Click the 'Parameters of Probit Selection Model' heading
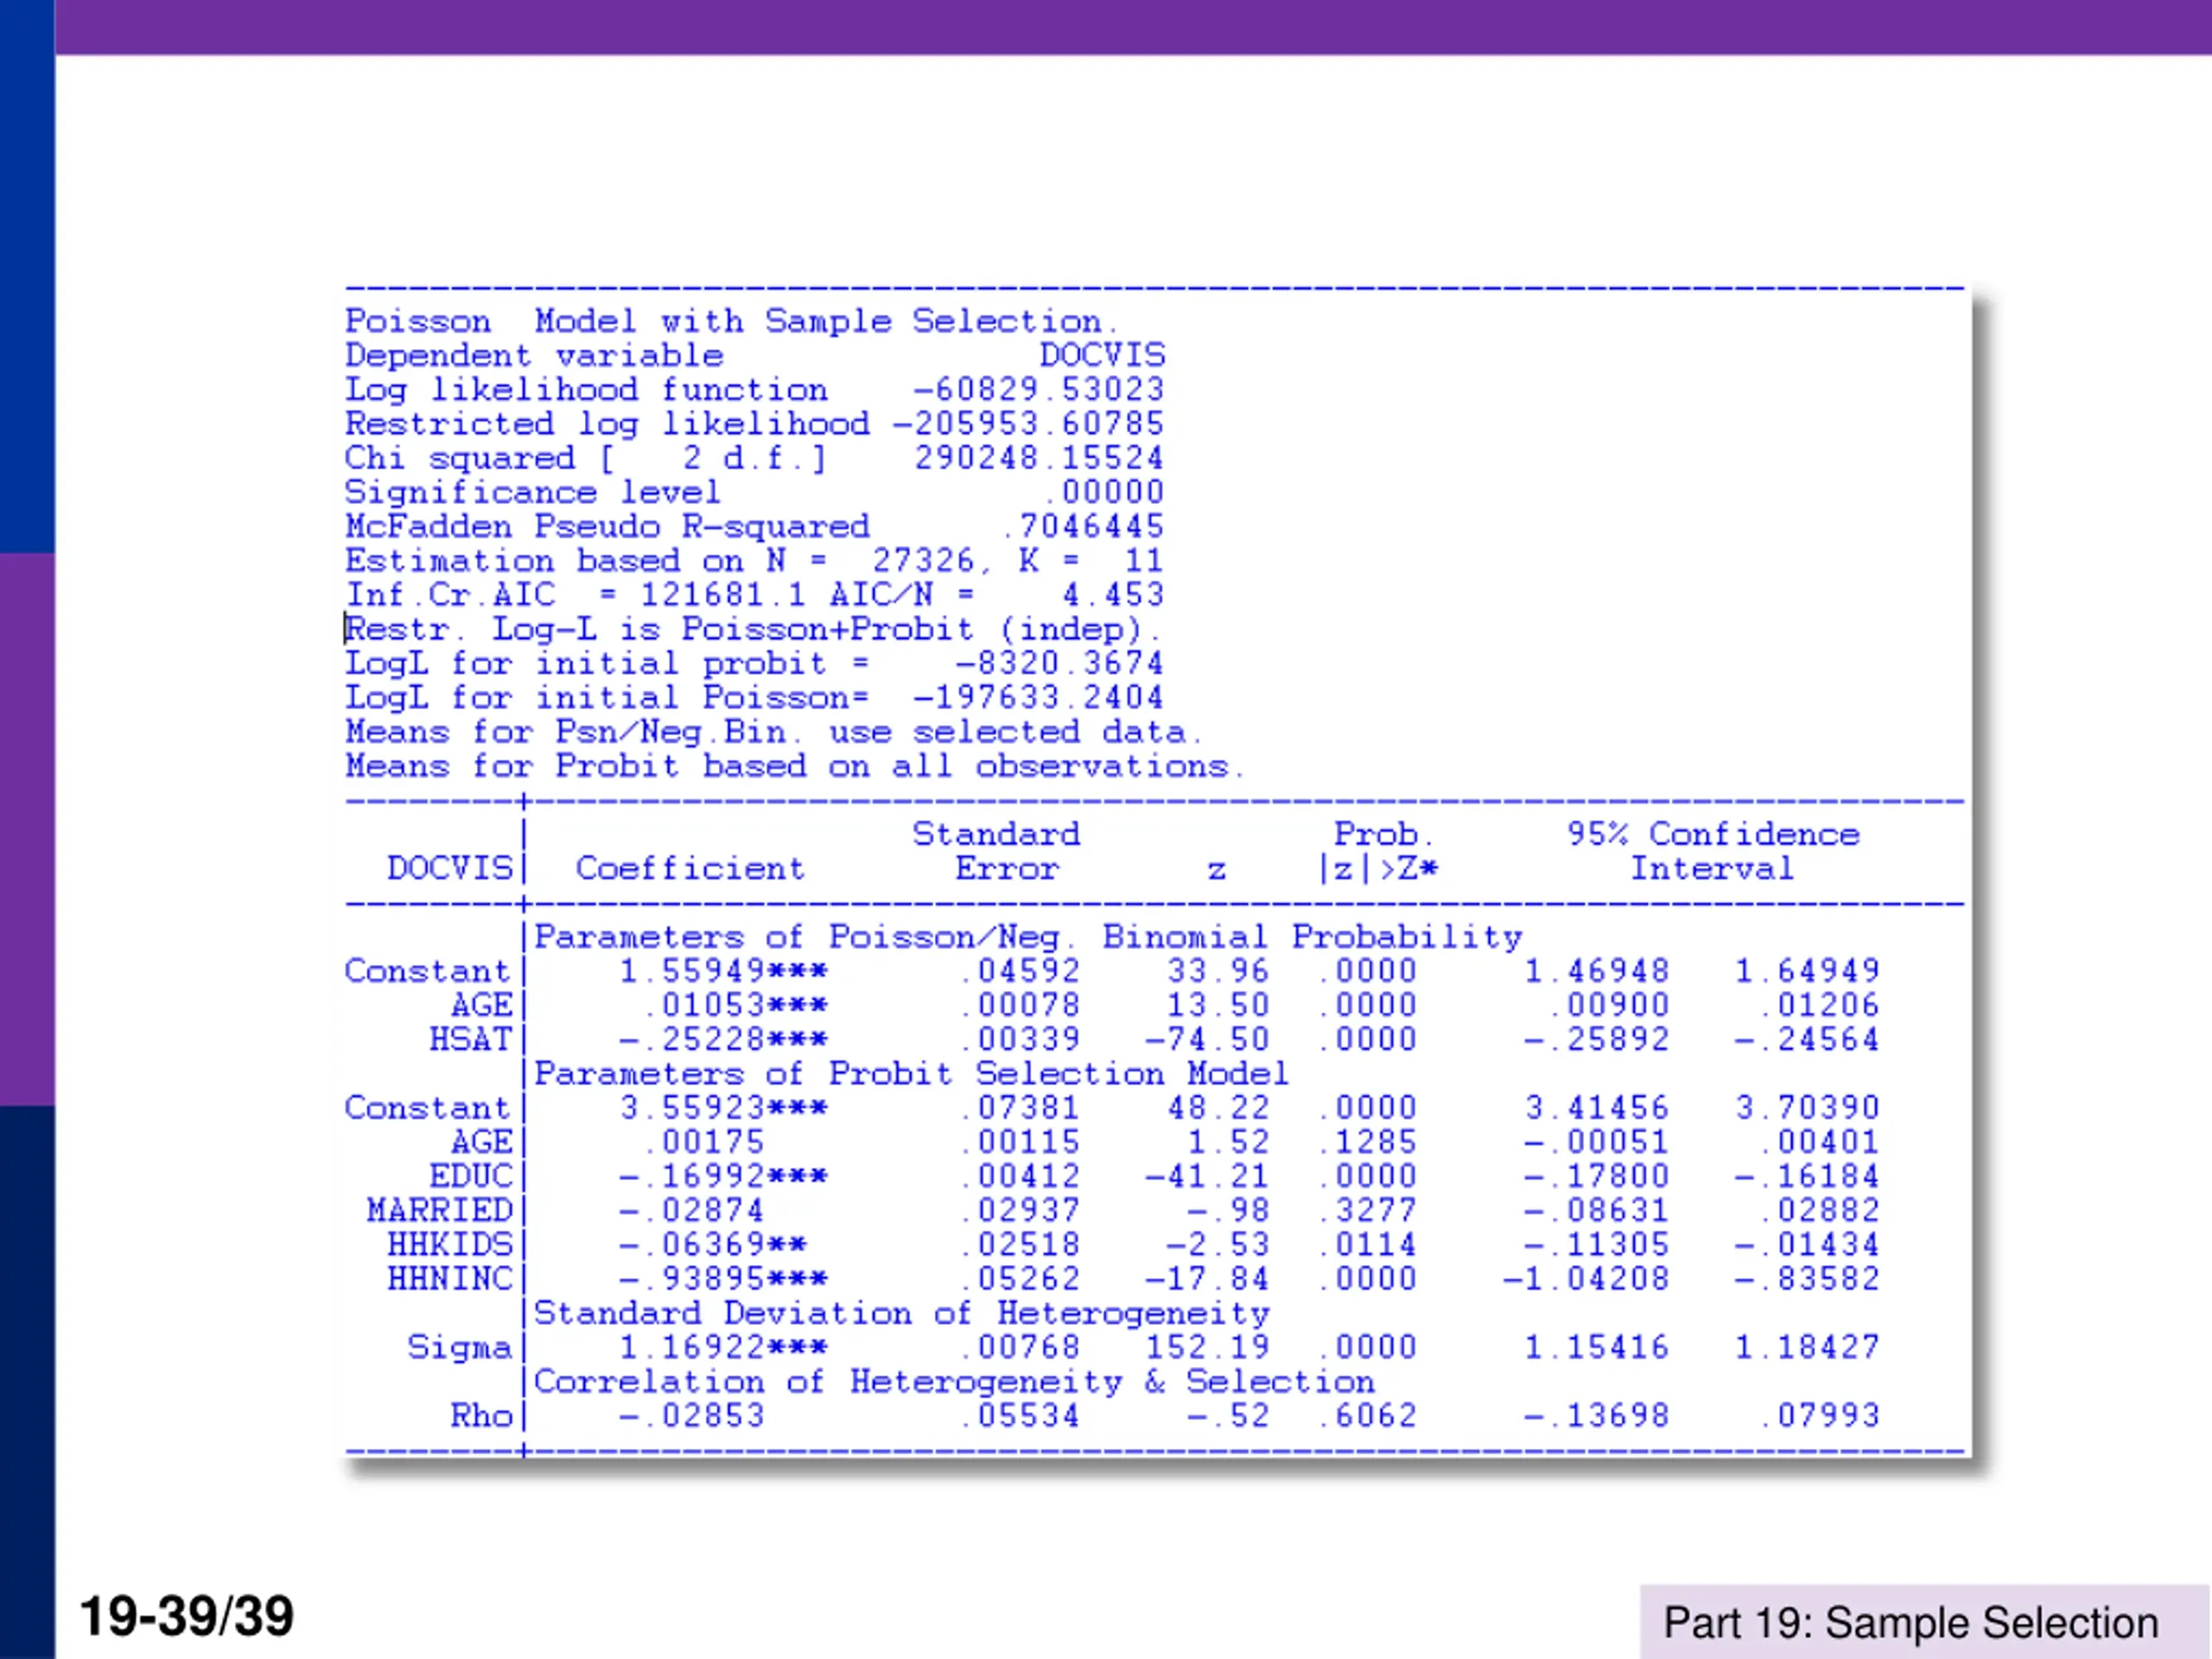 point(912,1074)
